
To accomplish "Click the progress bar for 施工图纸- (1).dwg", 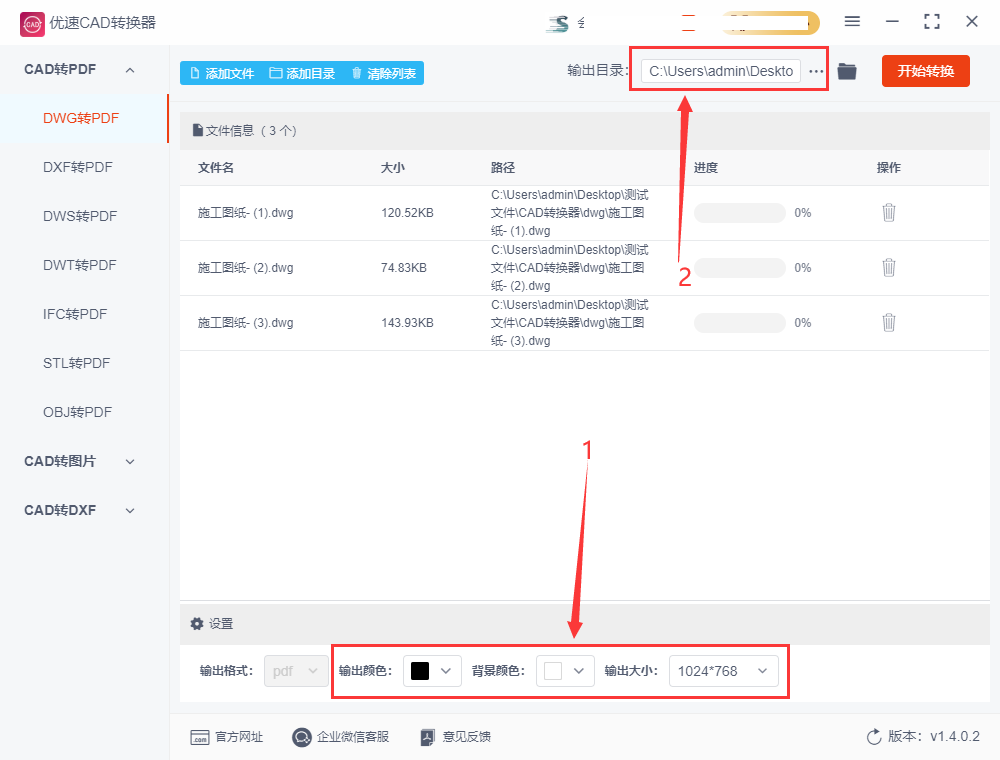I will (x=739, y=213).
